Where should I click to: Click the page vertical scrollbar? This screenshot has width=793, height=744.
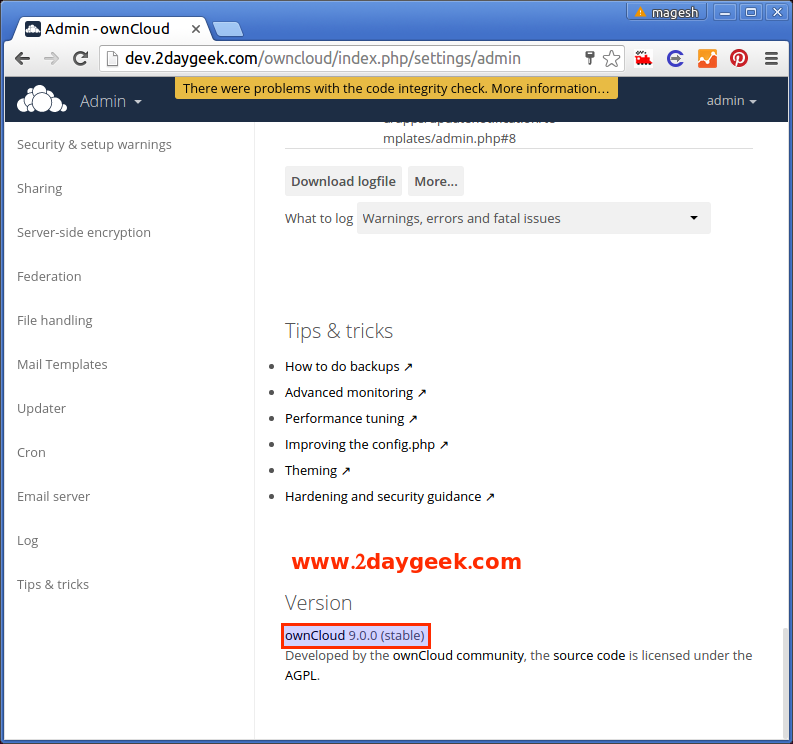pyautogui.click(x=784, y=683)
